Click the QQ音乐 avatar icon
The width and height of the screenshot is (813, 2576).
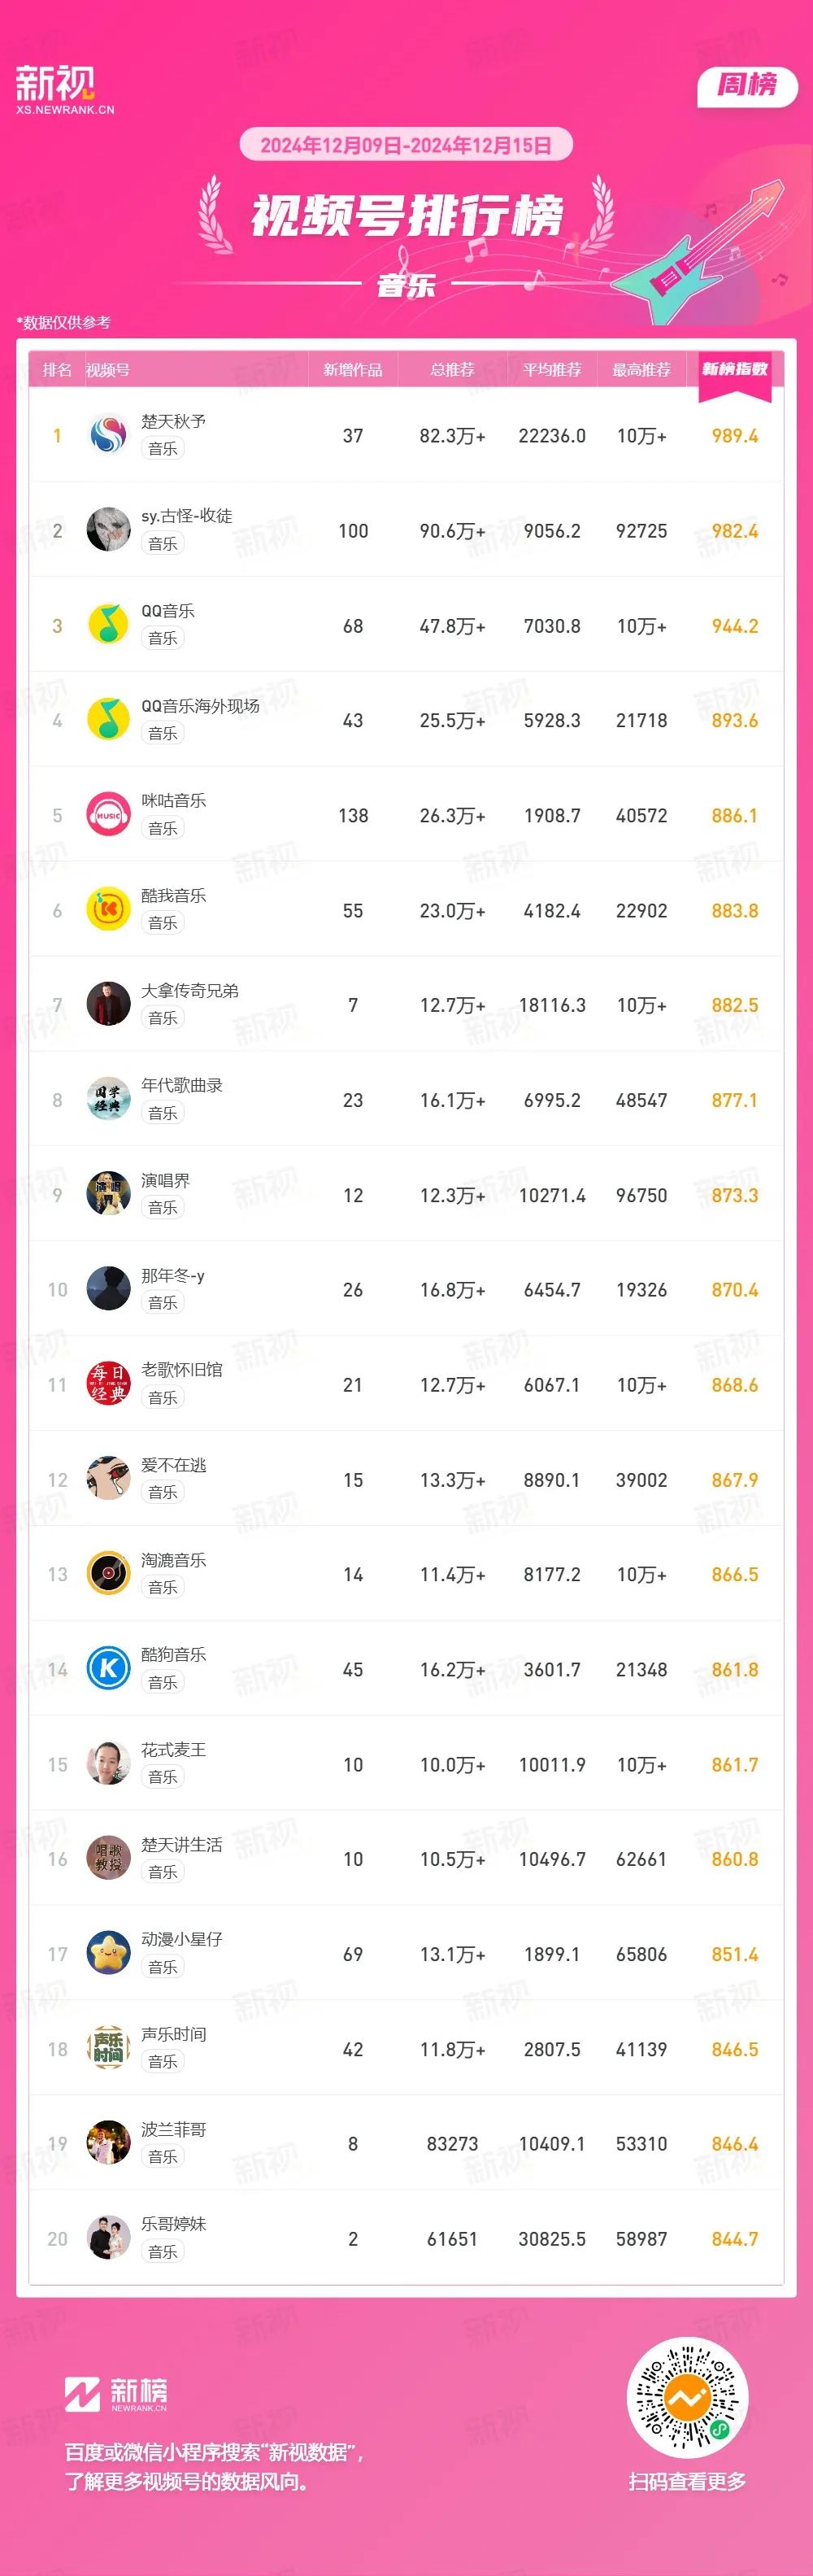pos(108,625)
